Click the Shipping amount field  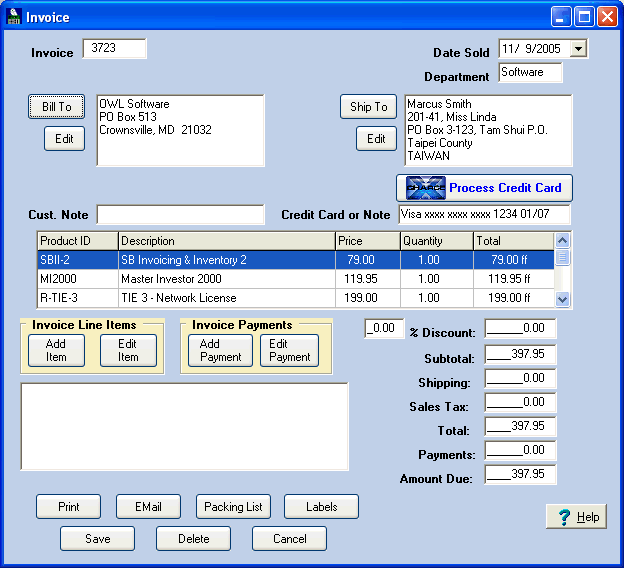click(520, 378)
